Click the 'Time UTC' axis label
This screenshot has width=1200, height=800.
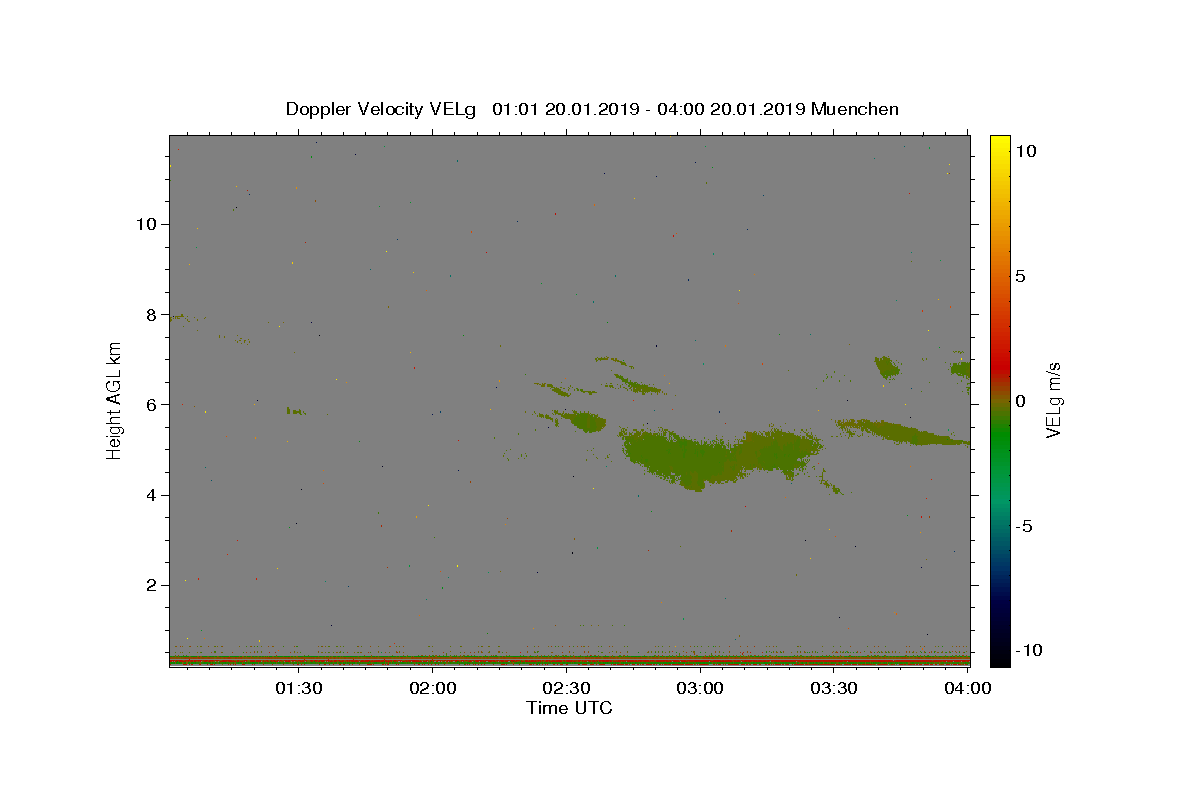(569, 708)
